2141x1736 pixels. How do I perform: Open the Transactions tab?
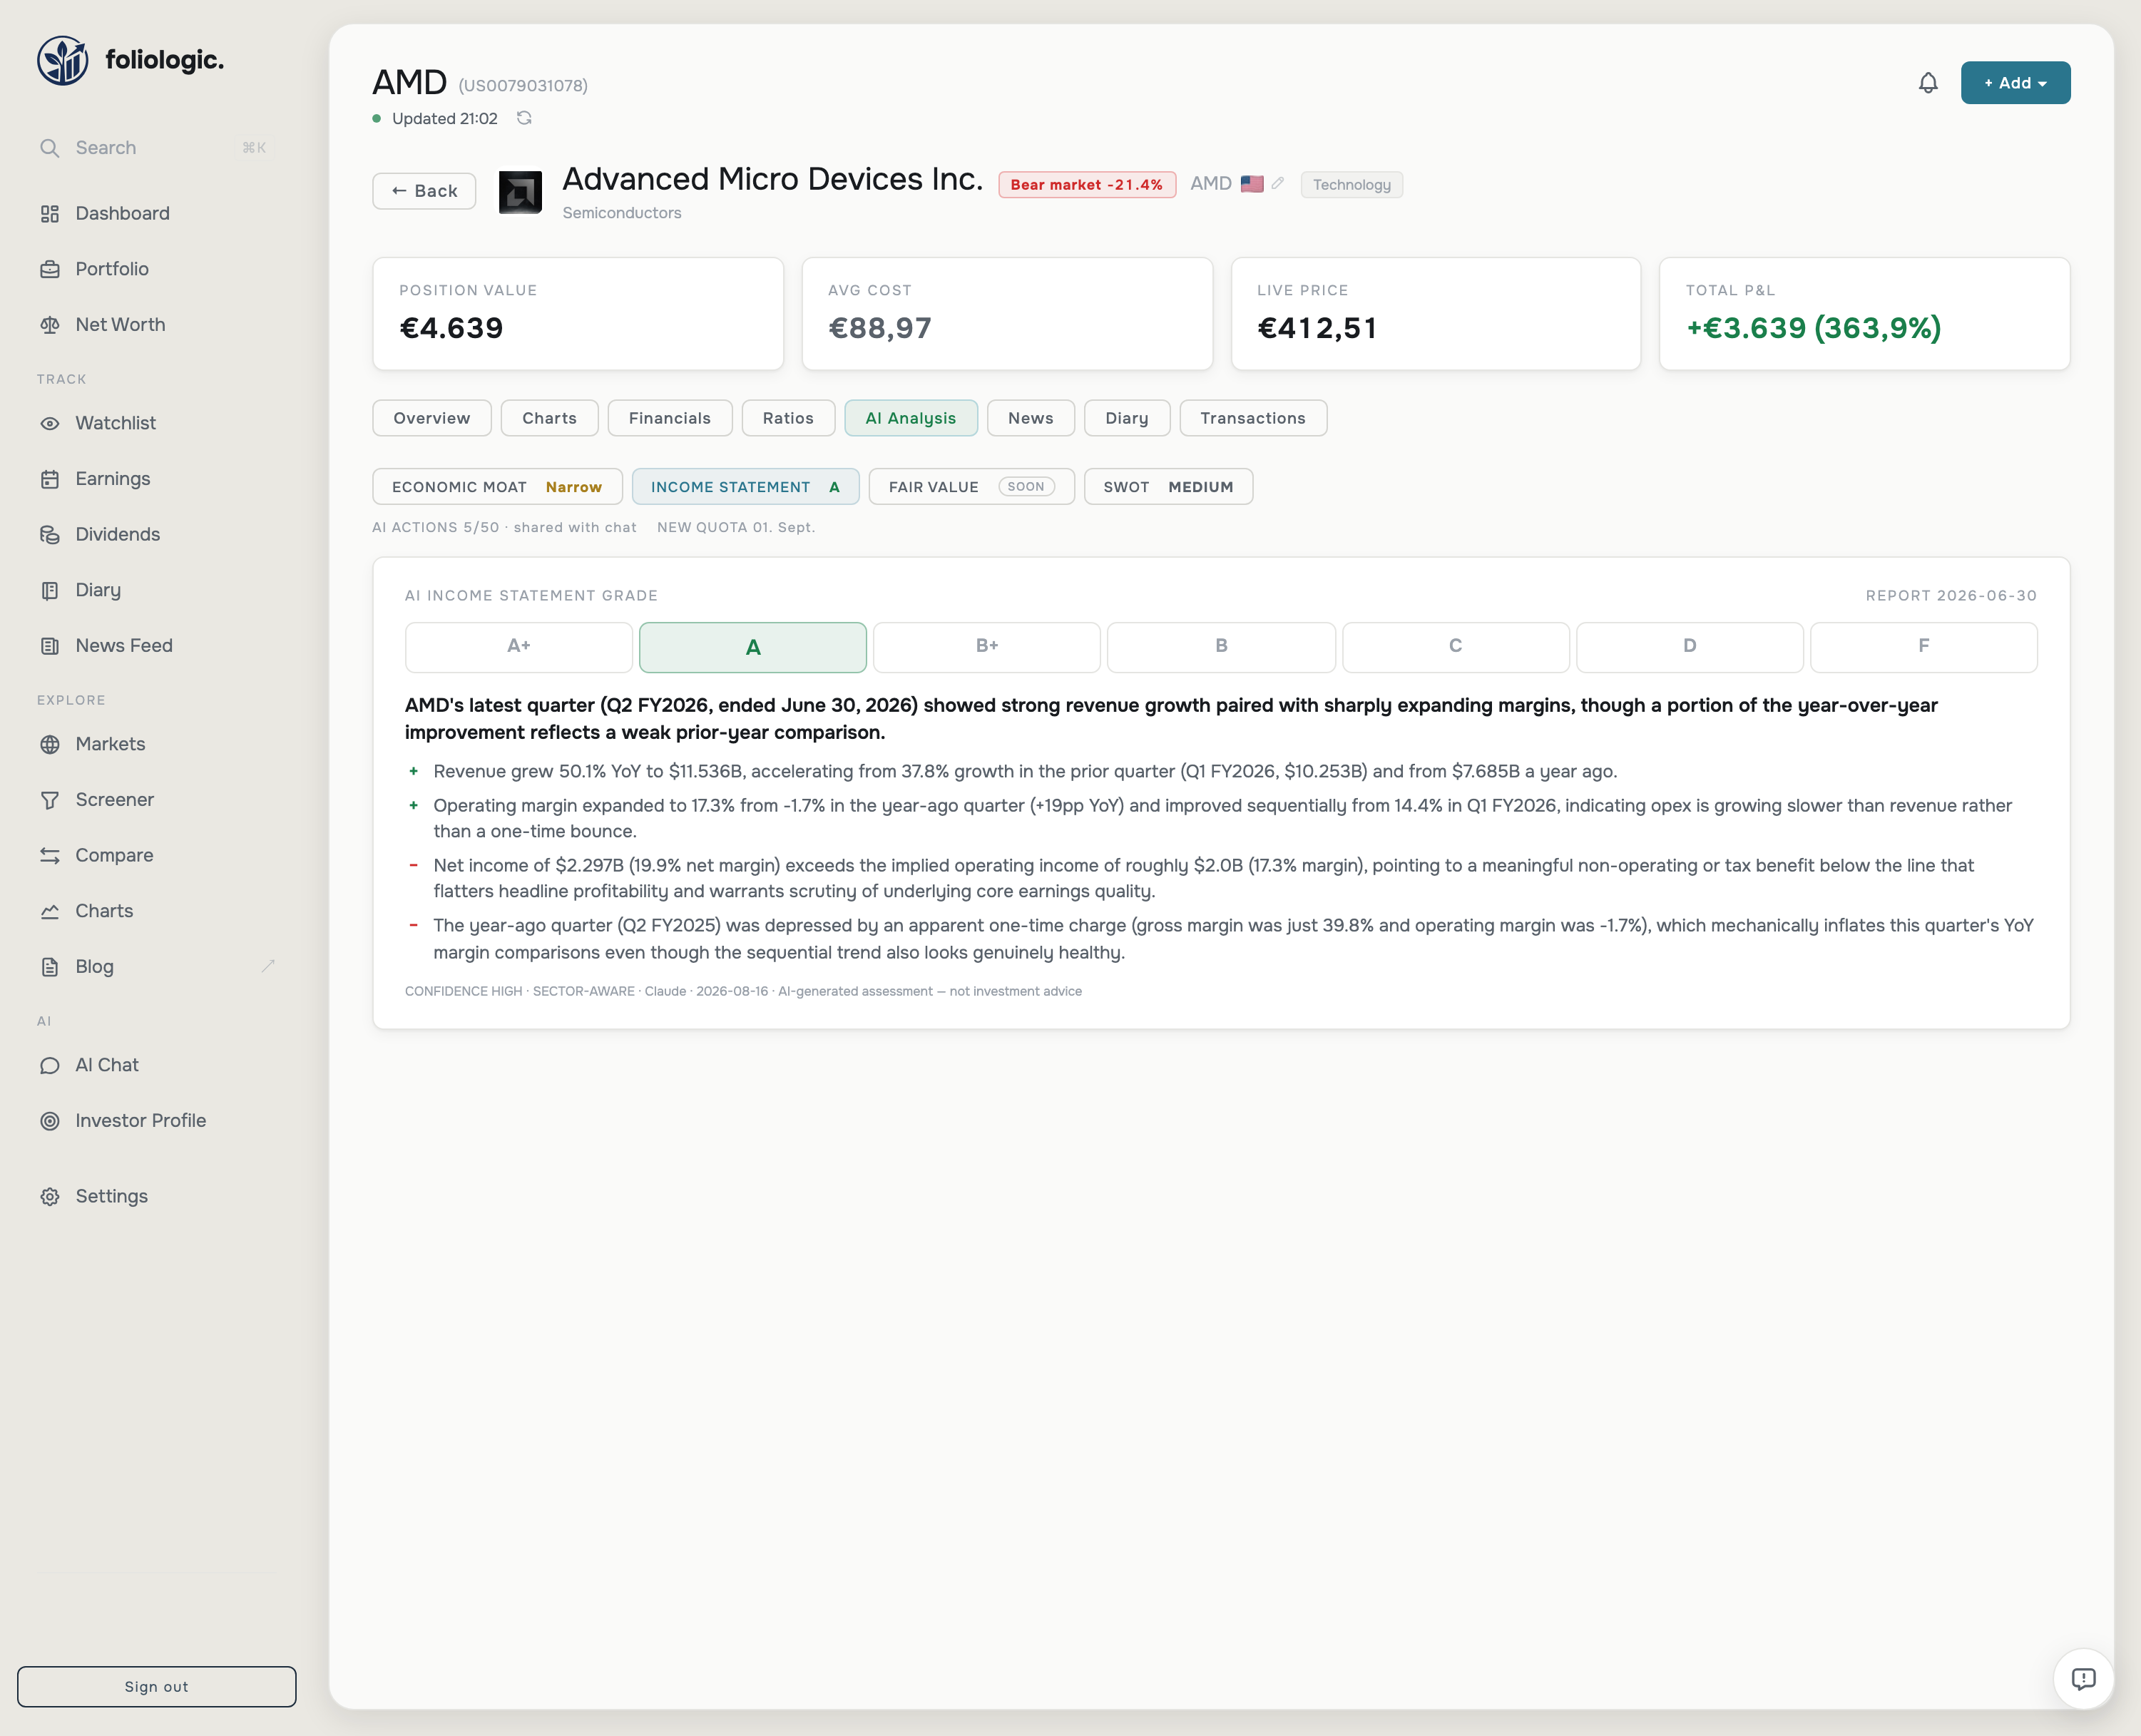click(1253, 418)
